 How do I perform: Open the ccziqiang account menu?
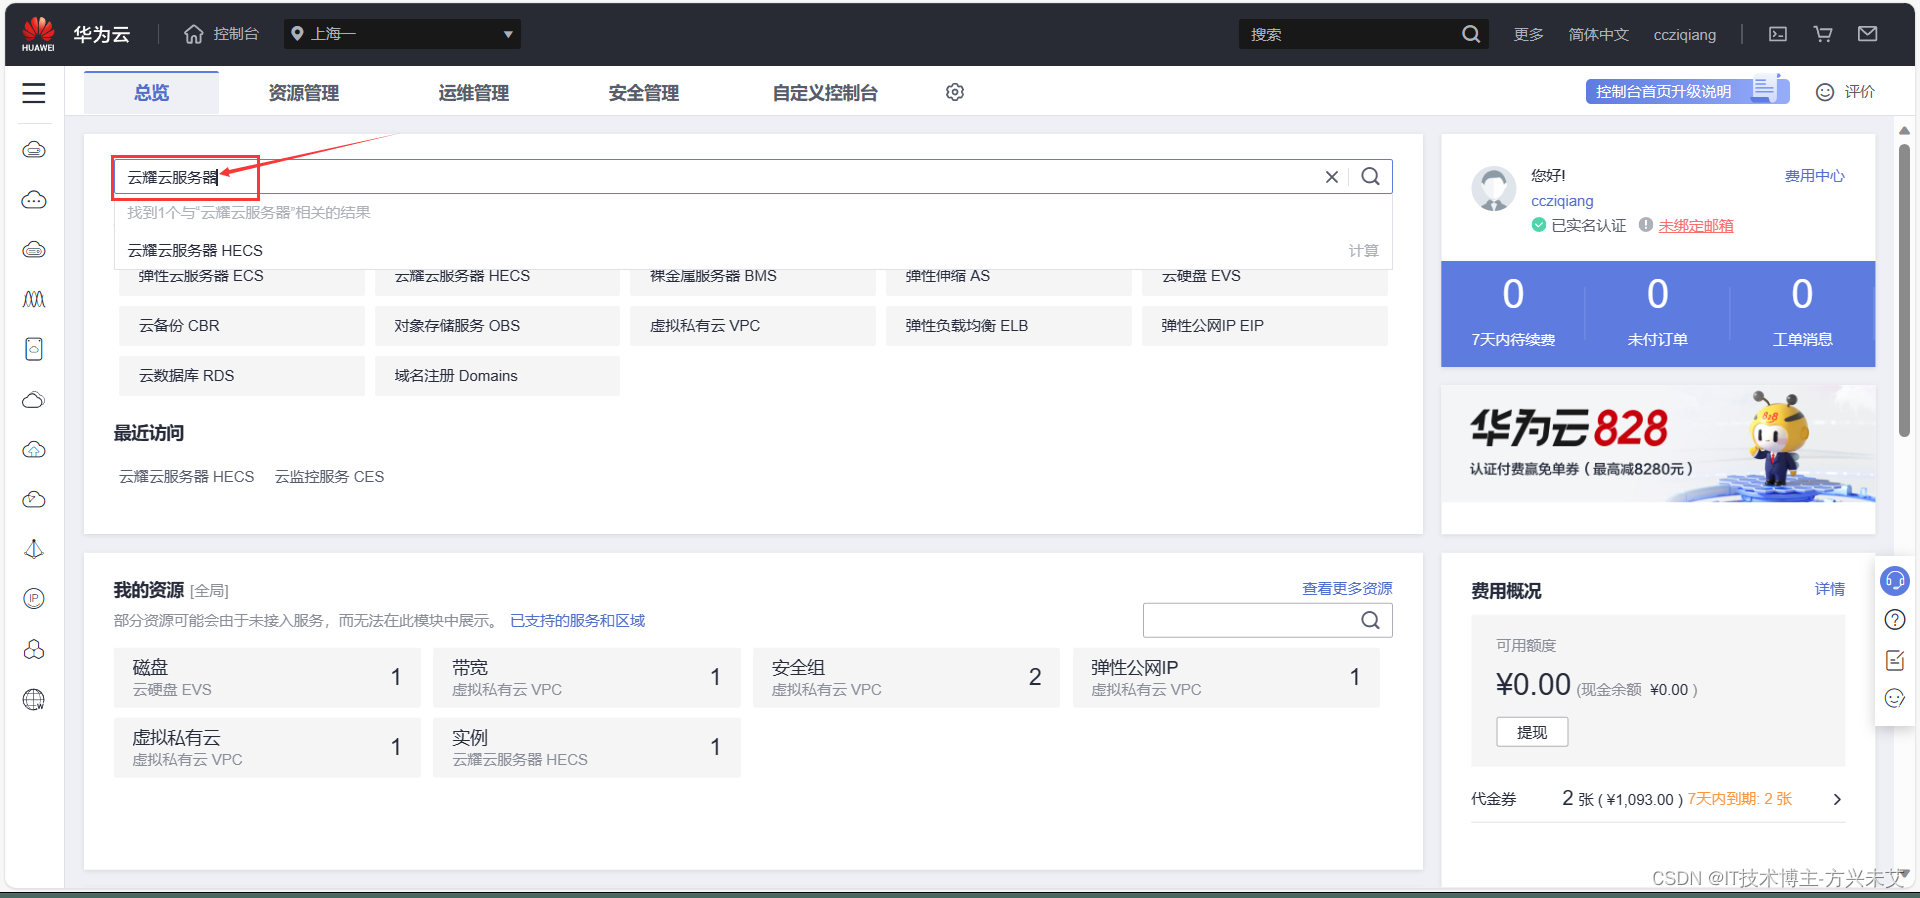1684,34
